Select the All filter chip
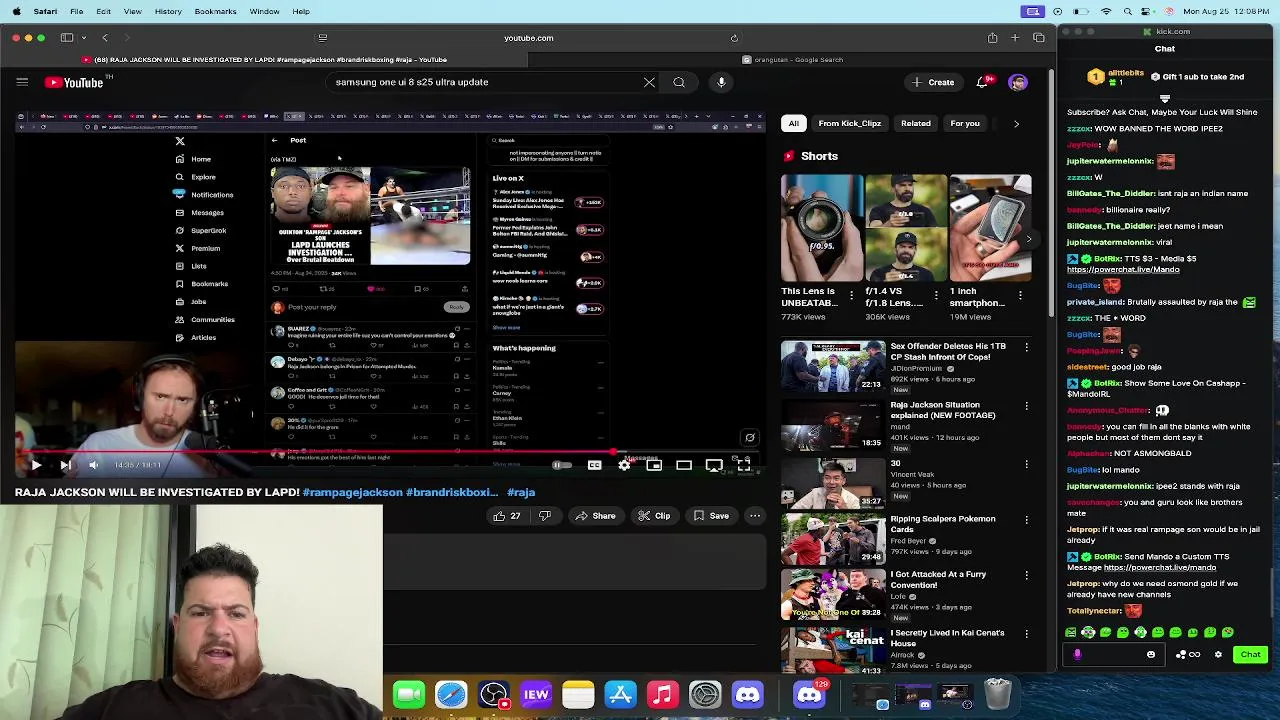Screen dimensions: 1280x720 tap(793, 123)
